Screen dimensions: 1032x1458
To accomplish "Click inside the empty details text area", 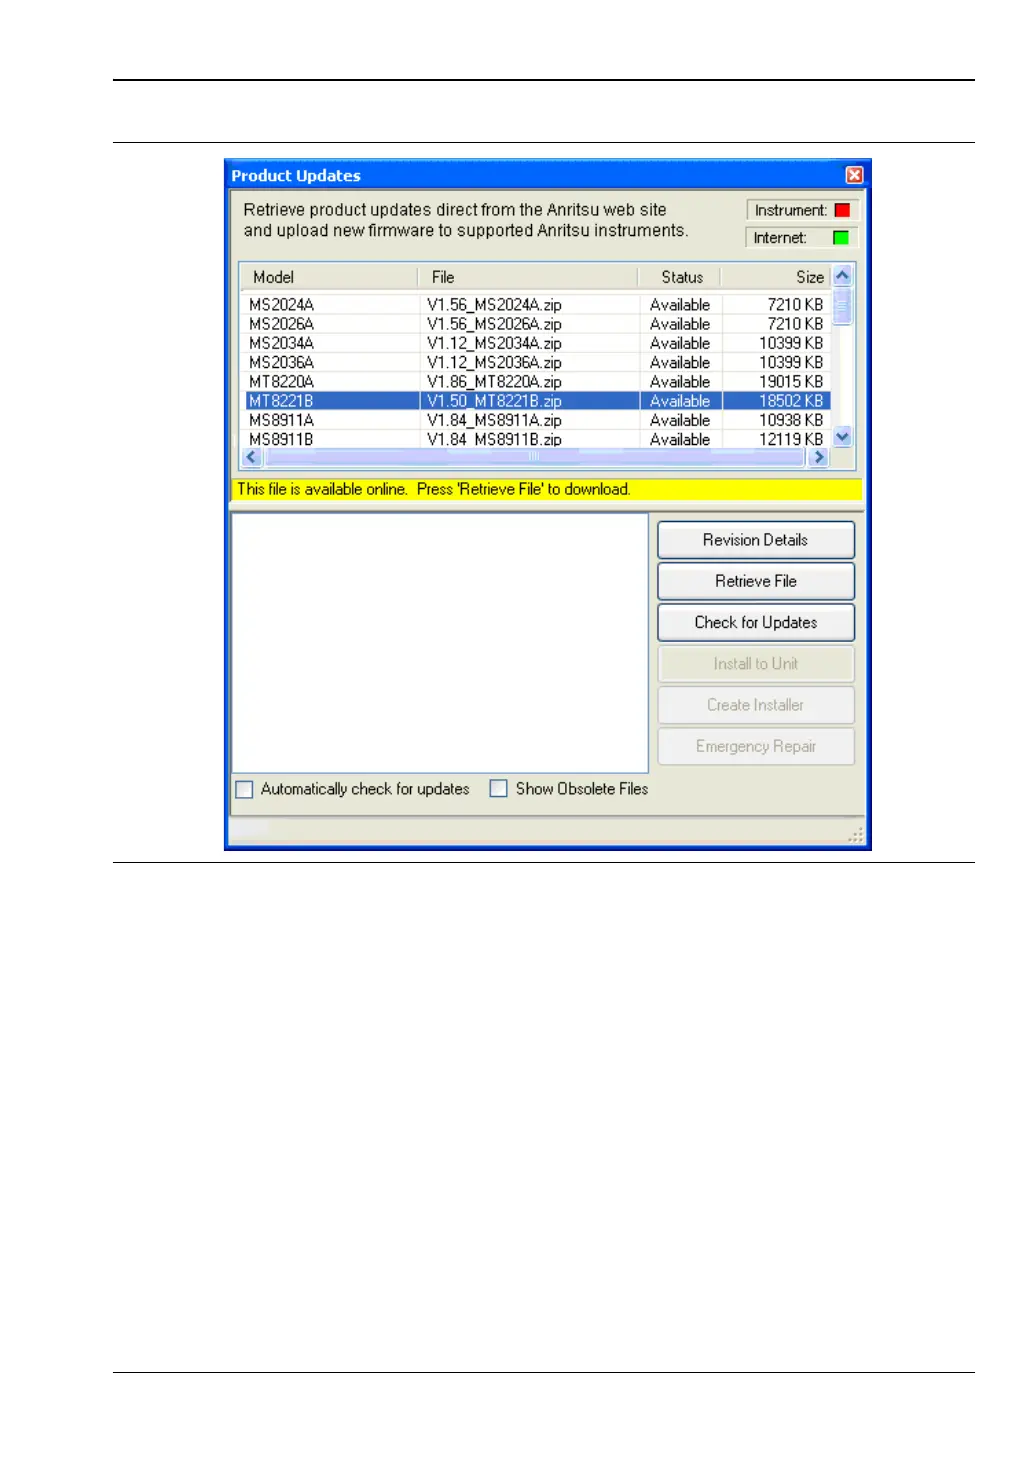I will click(440, 643).
